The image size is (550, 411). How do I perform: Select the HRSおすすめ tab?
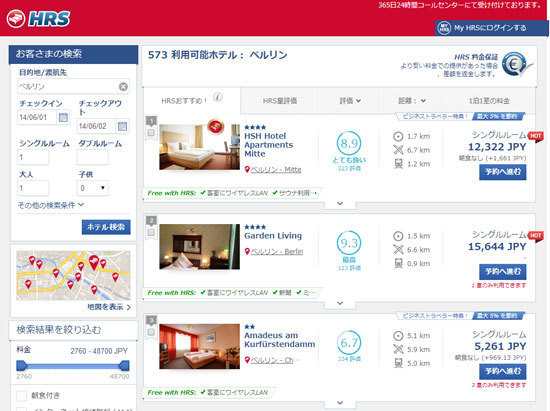tap(192, 101)
